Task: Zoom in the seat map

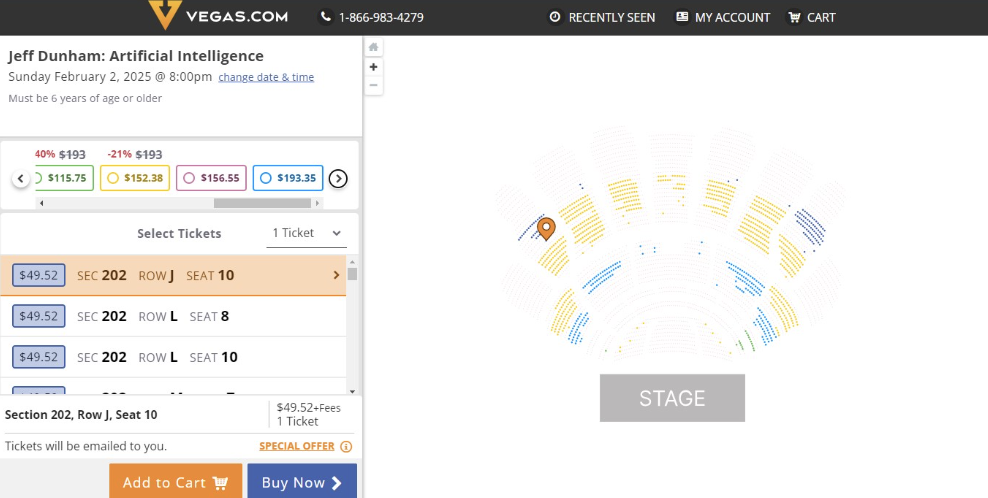Action: point(374,67)
